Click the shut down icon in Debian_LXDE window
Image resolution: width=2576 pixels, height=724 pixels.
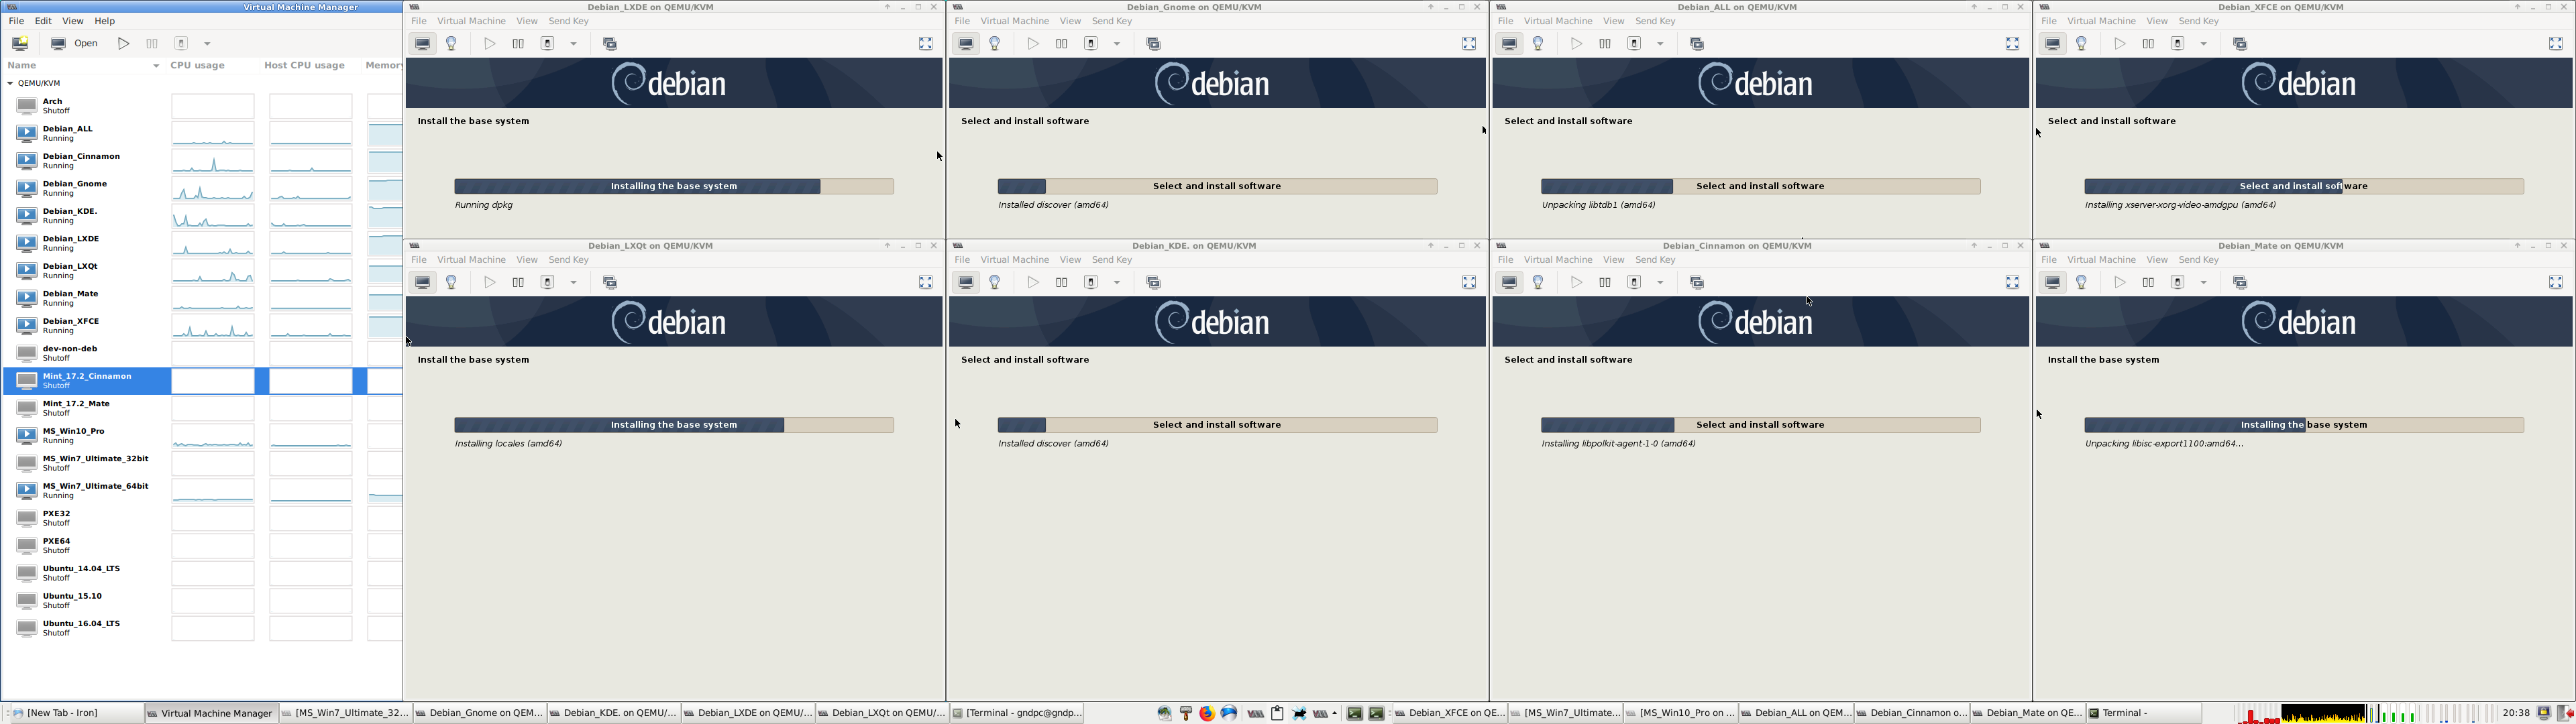tap(548, 43)
